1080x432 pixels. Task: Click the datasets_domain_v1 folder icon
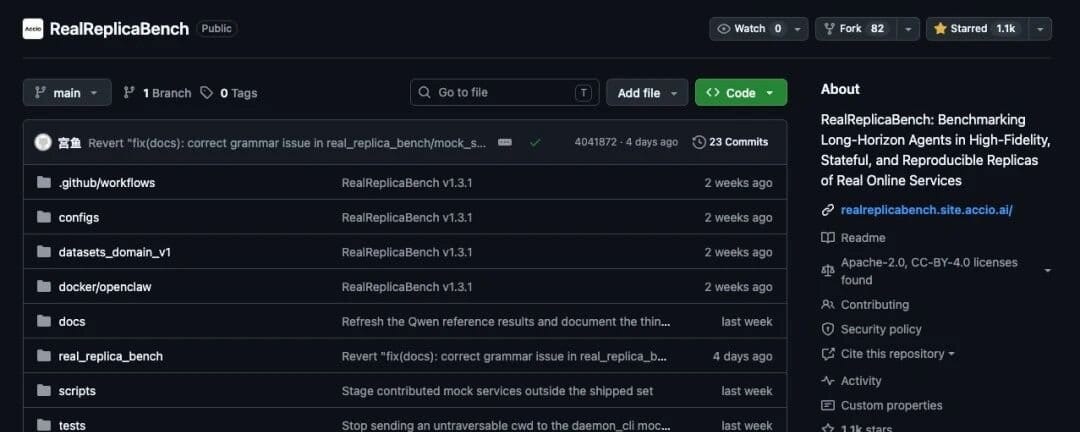click(x=44, y=251)
